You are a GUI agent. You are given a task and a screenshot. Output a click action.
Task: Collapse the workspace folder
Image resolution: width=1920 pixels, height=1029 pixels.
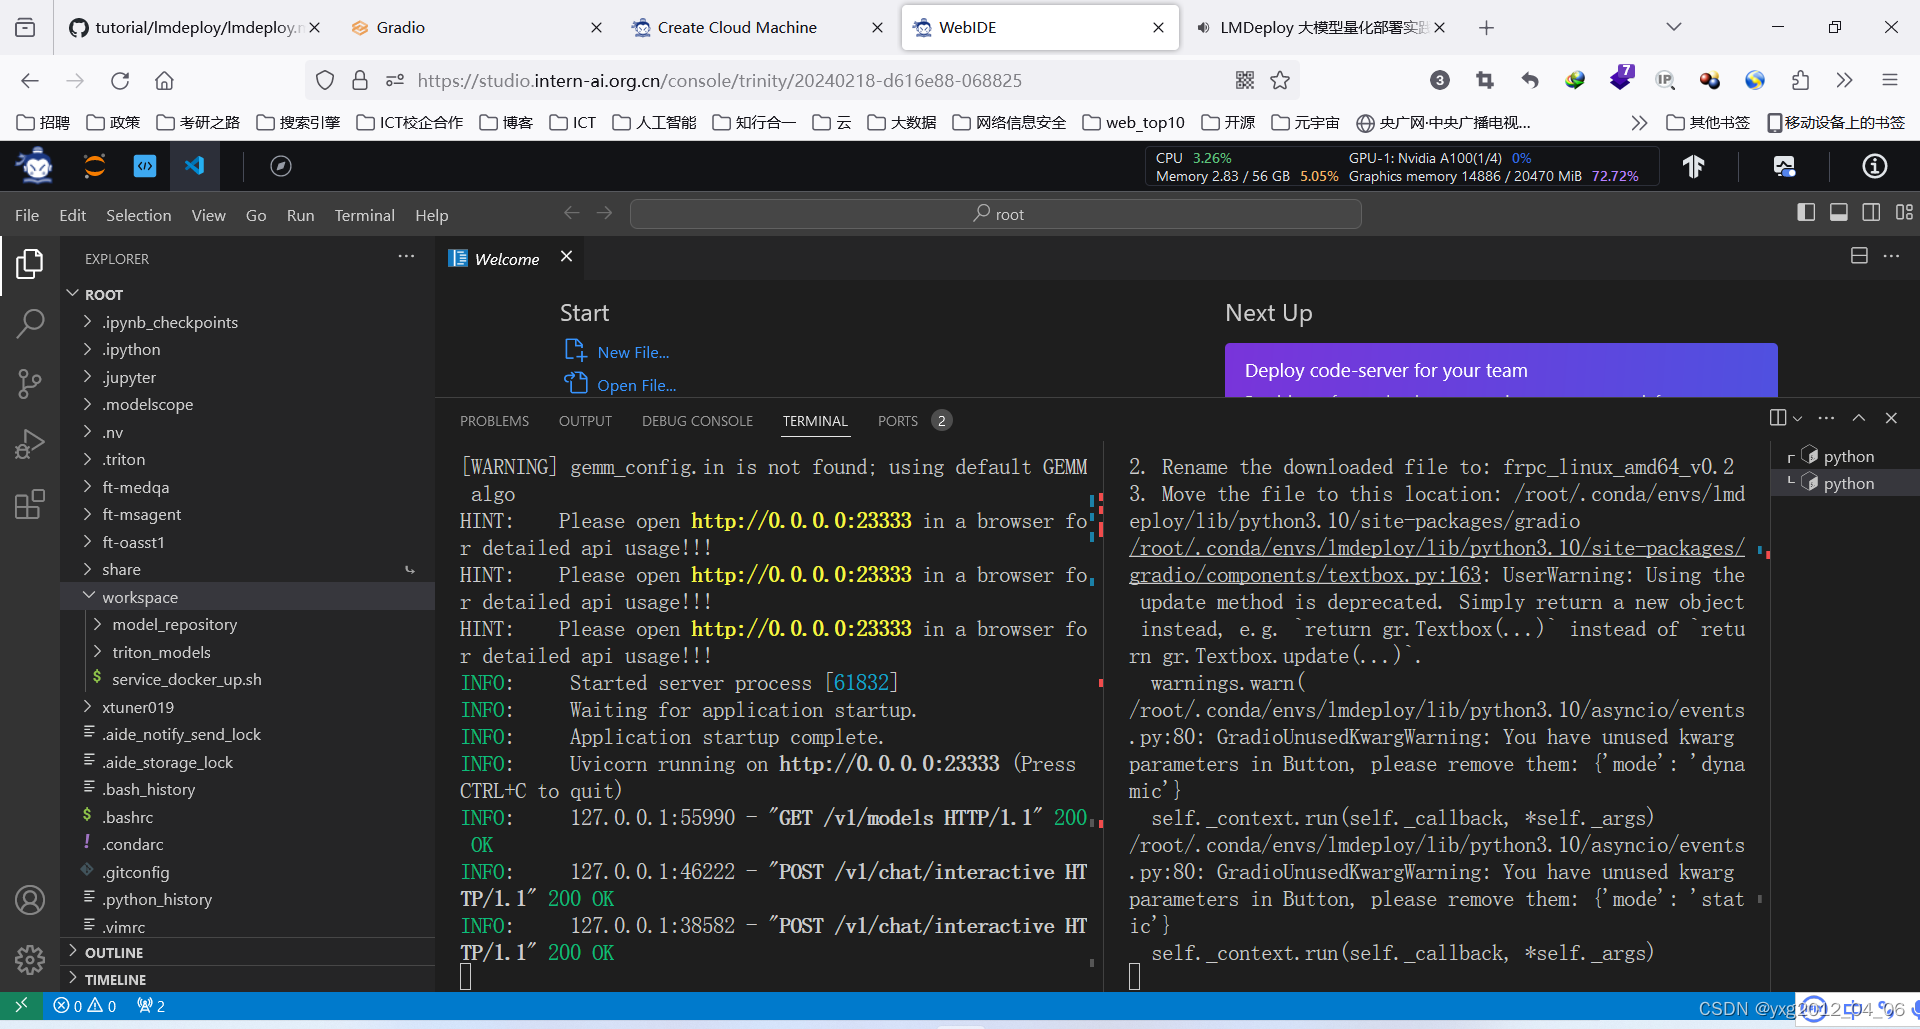point(140,597)
